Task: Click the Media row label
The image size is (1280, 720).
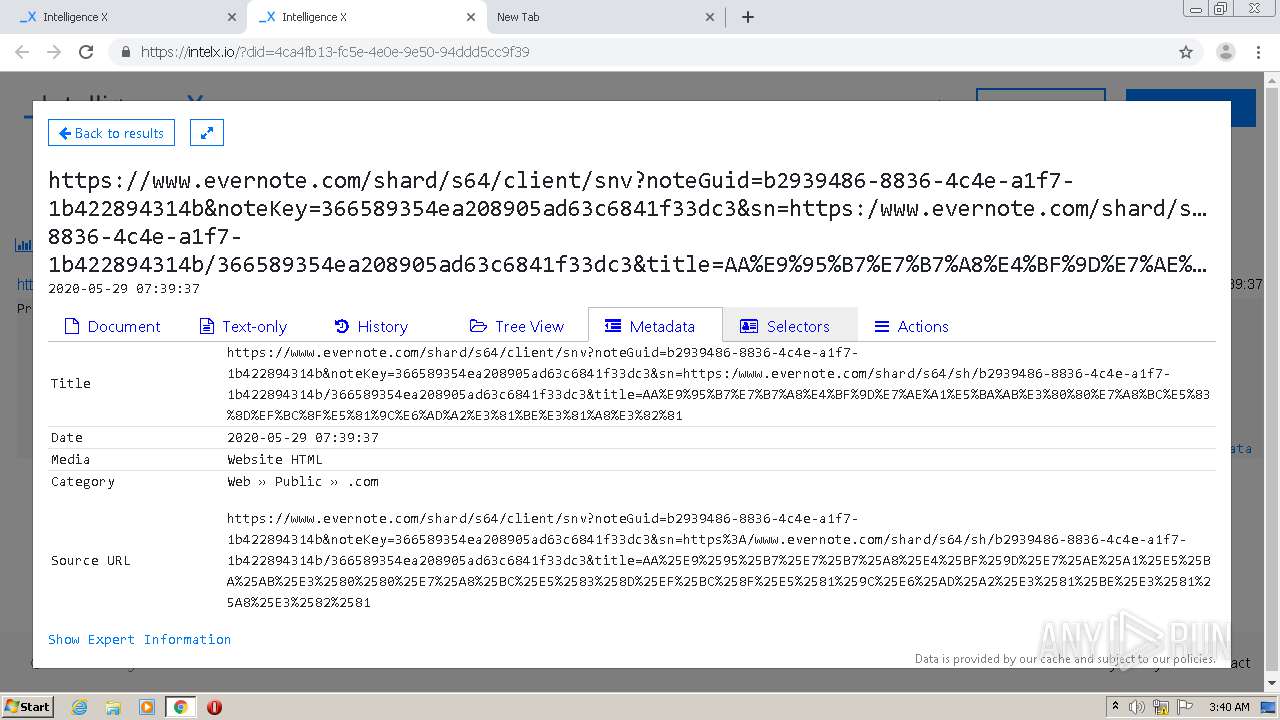Action: coord(71,460)
